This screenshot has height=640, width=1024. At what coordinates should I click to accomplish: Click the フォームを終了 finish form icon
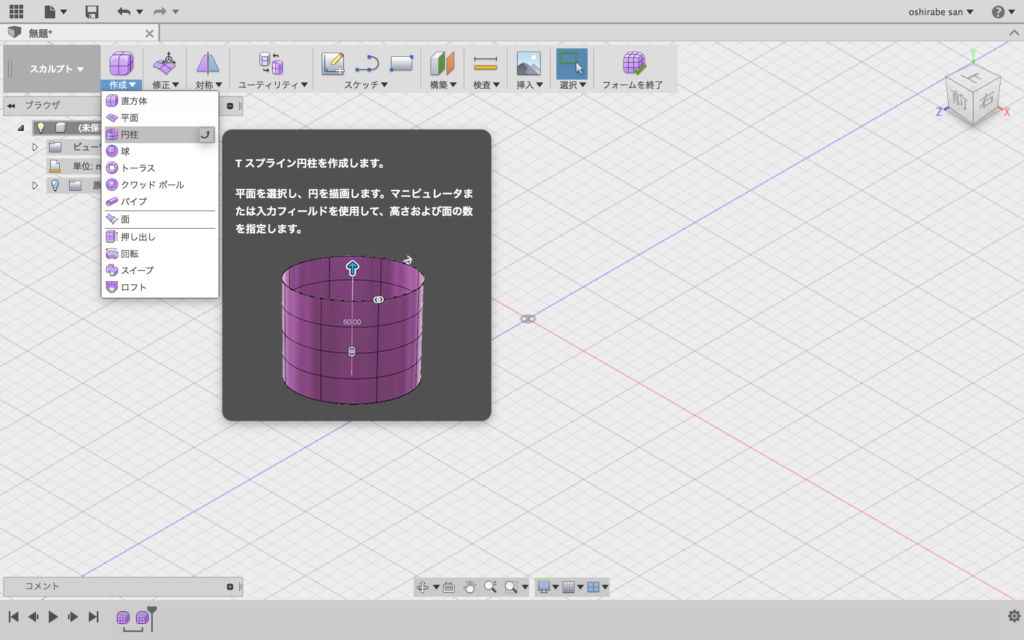pyautogui.click(x=633, y=63)
